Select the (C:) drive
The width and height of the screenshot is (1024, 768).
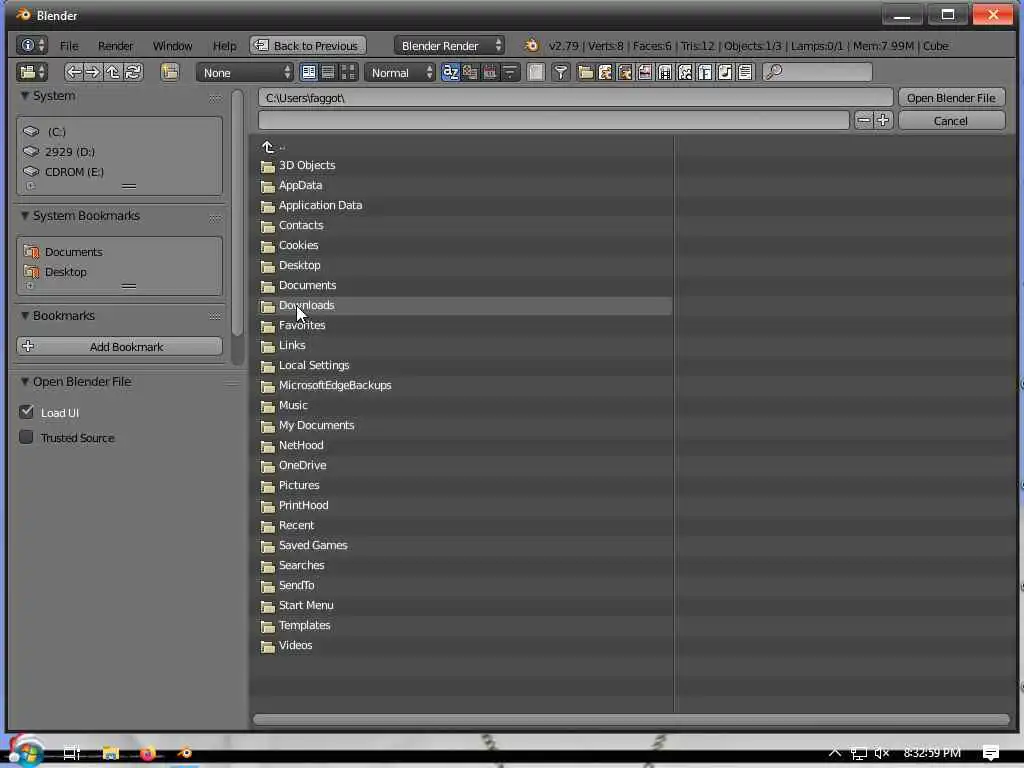coord(120,131)
